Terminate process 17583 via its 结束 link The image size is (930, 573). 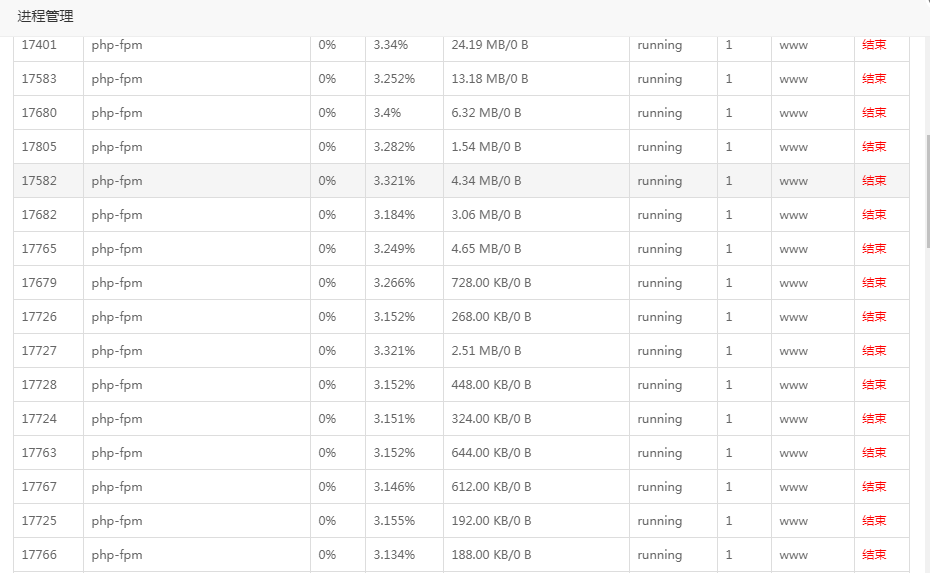tap(874, 78)
